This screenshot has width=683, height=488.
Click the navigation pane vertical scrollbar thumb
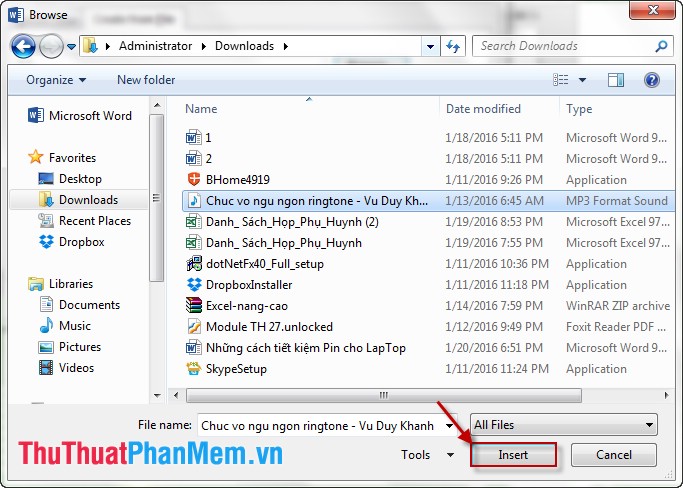pyautogui.click(x=156, y=198)
